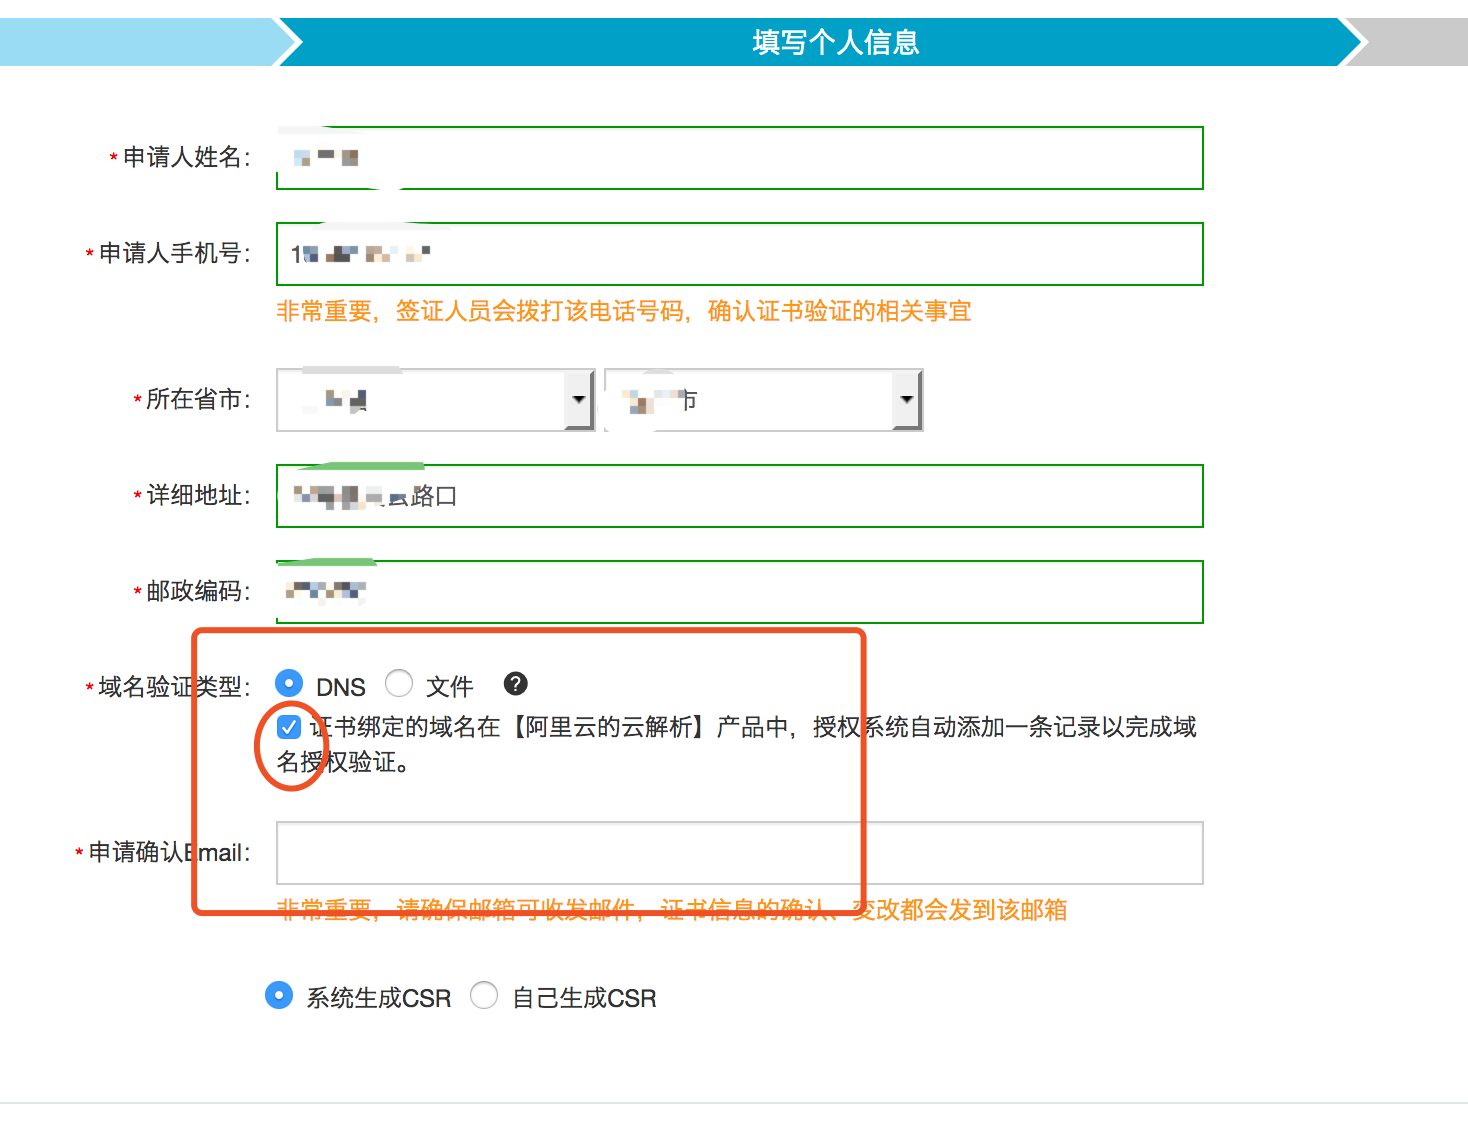Select 自己生成CSR radio option

(x=484, y=996)
